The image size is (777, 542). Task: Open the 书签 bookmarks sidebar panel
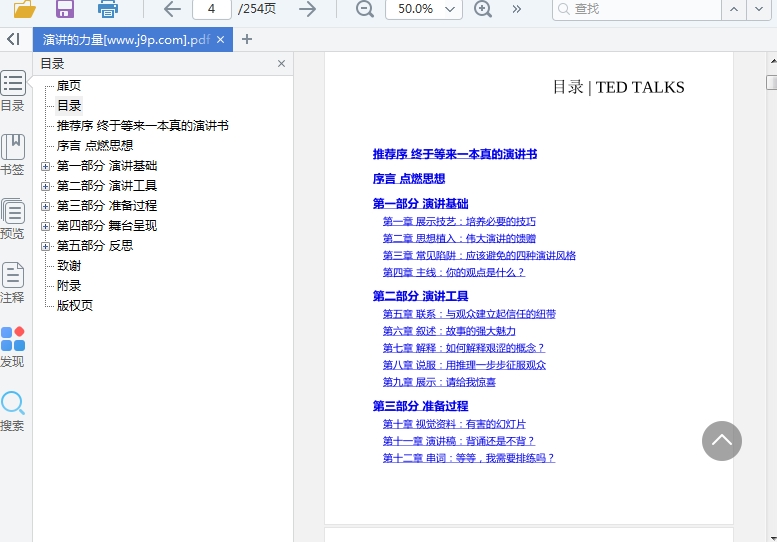click(12, 155)
